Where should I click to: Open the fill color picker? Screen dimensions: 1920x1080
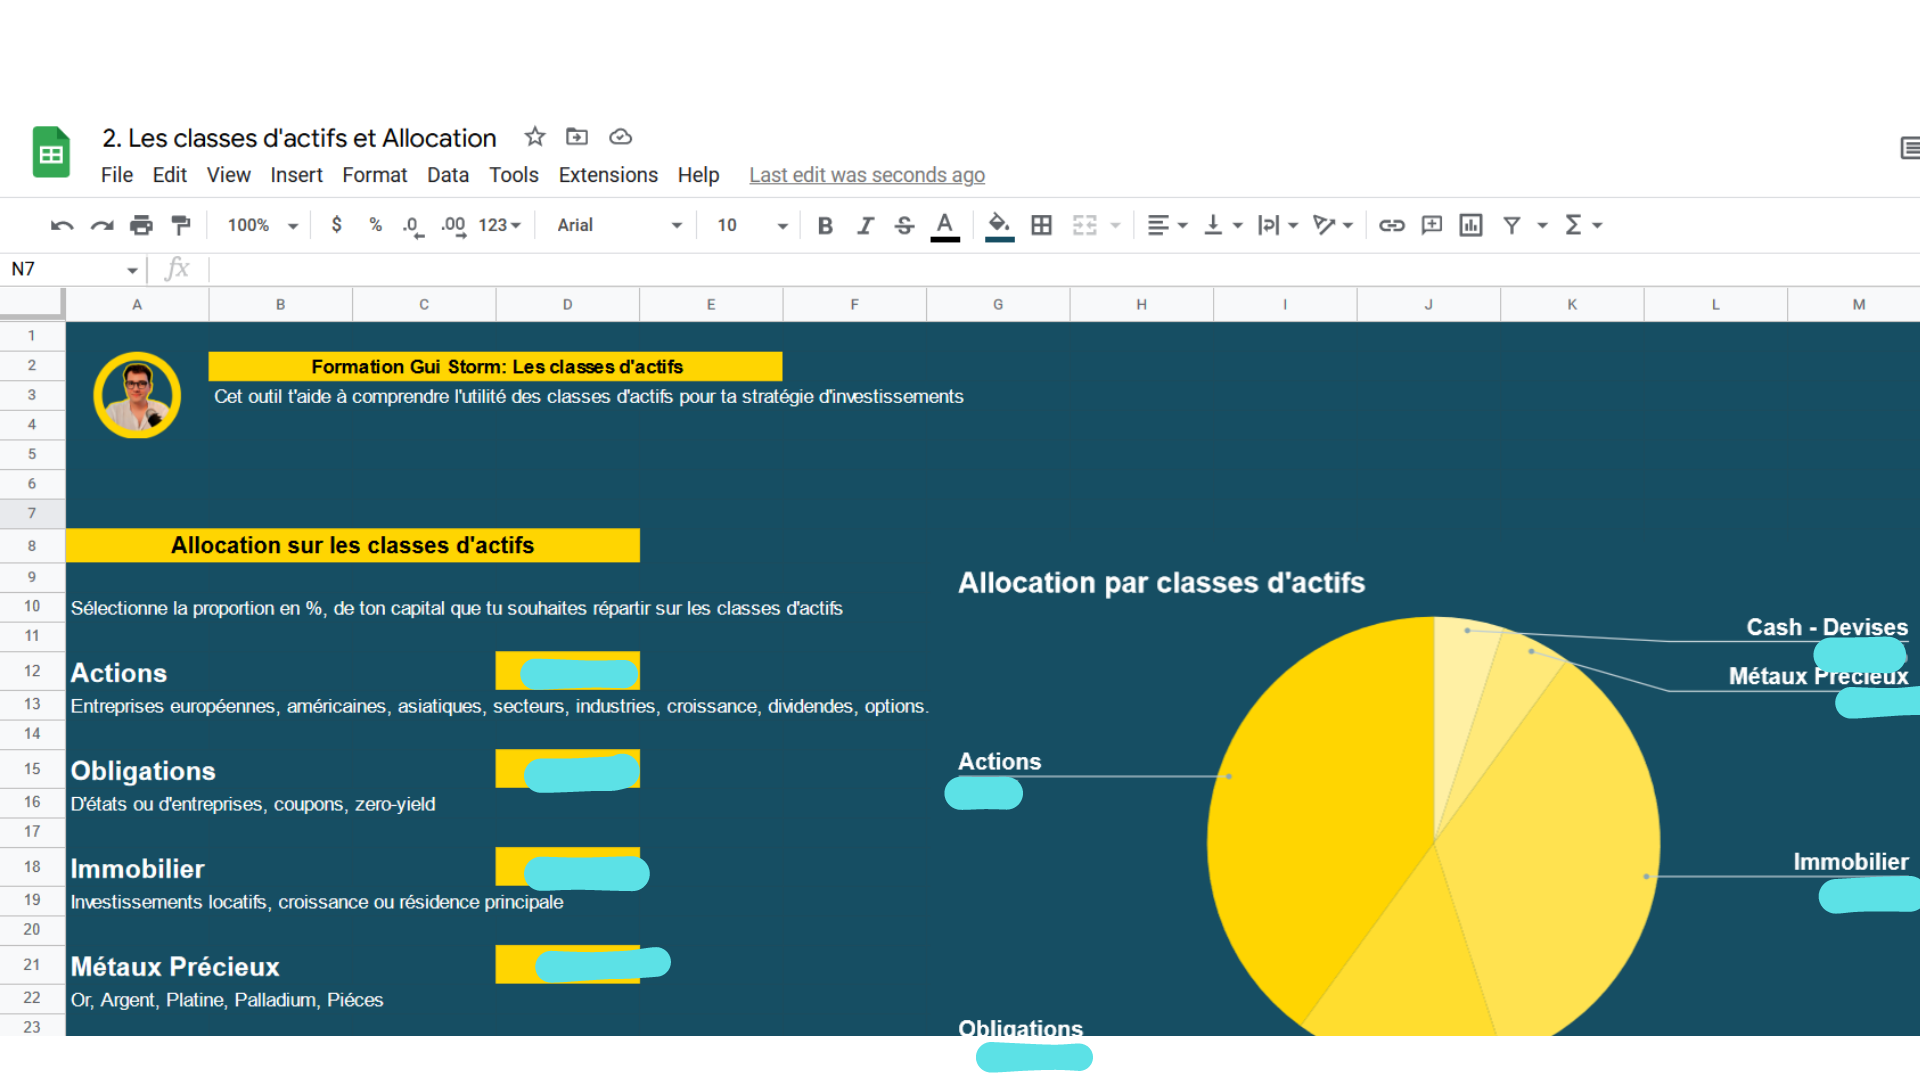[999, 226]
